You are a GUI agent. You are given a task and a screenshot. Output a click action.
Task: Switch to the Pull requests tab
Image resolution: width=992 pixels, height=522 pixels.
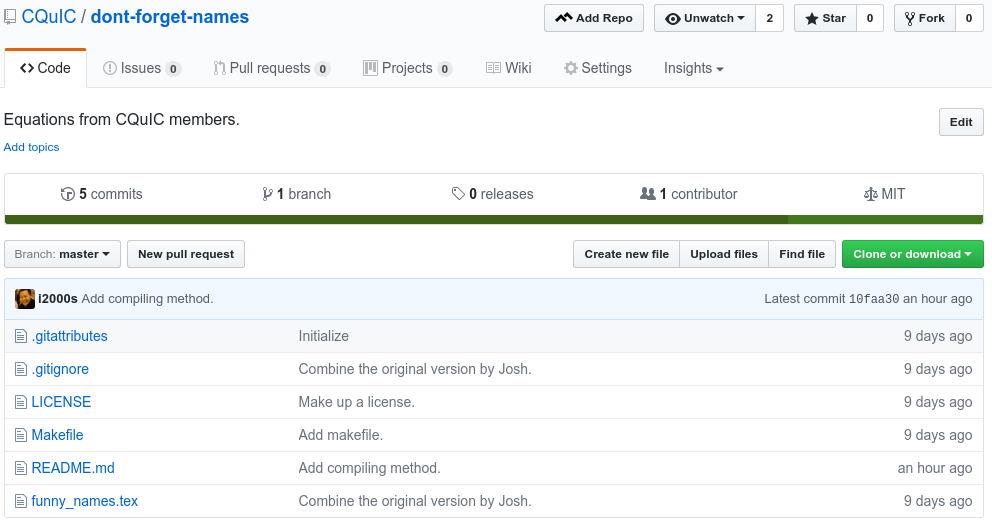tap(272, 68)
